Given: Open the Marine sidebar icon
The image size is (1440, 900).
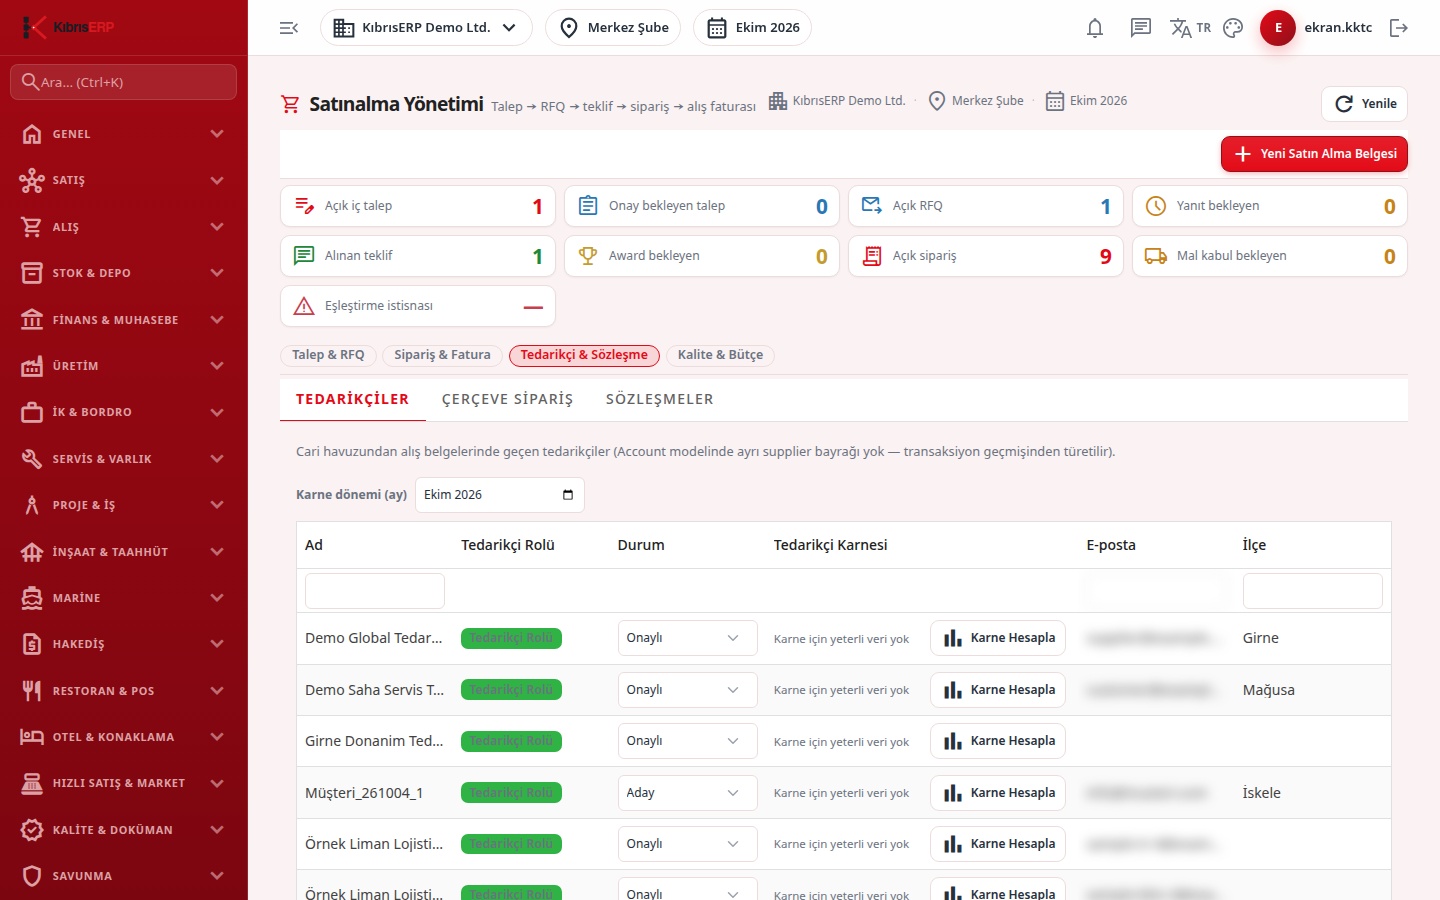Looking at the screenshot, I should pos(32,598).
